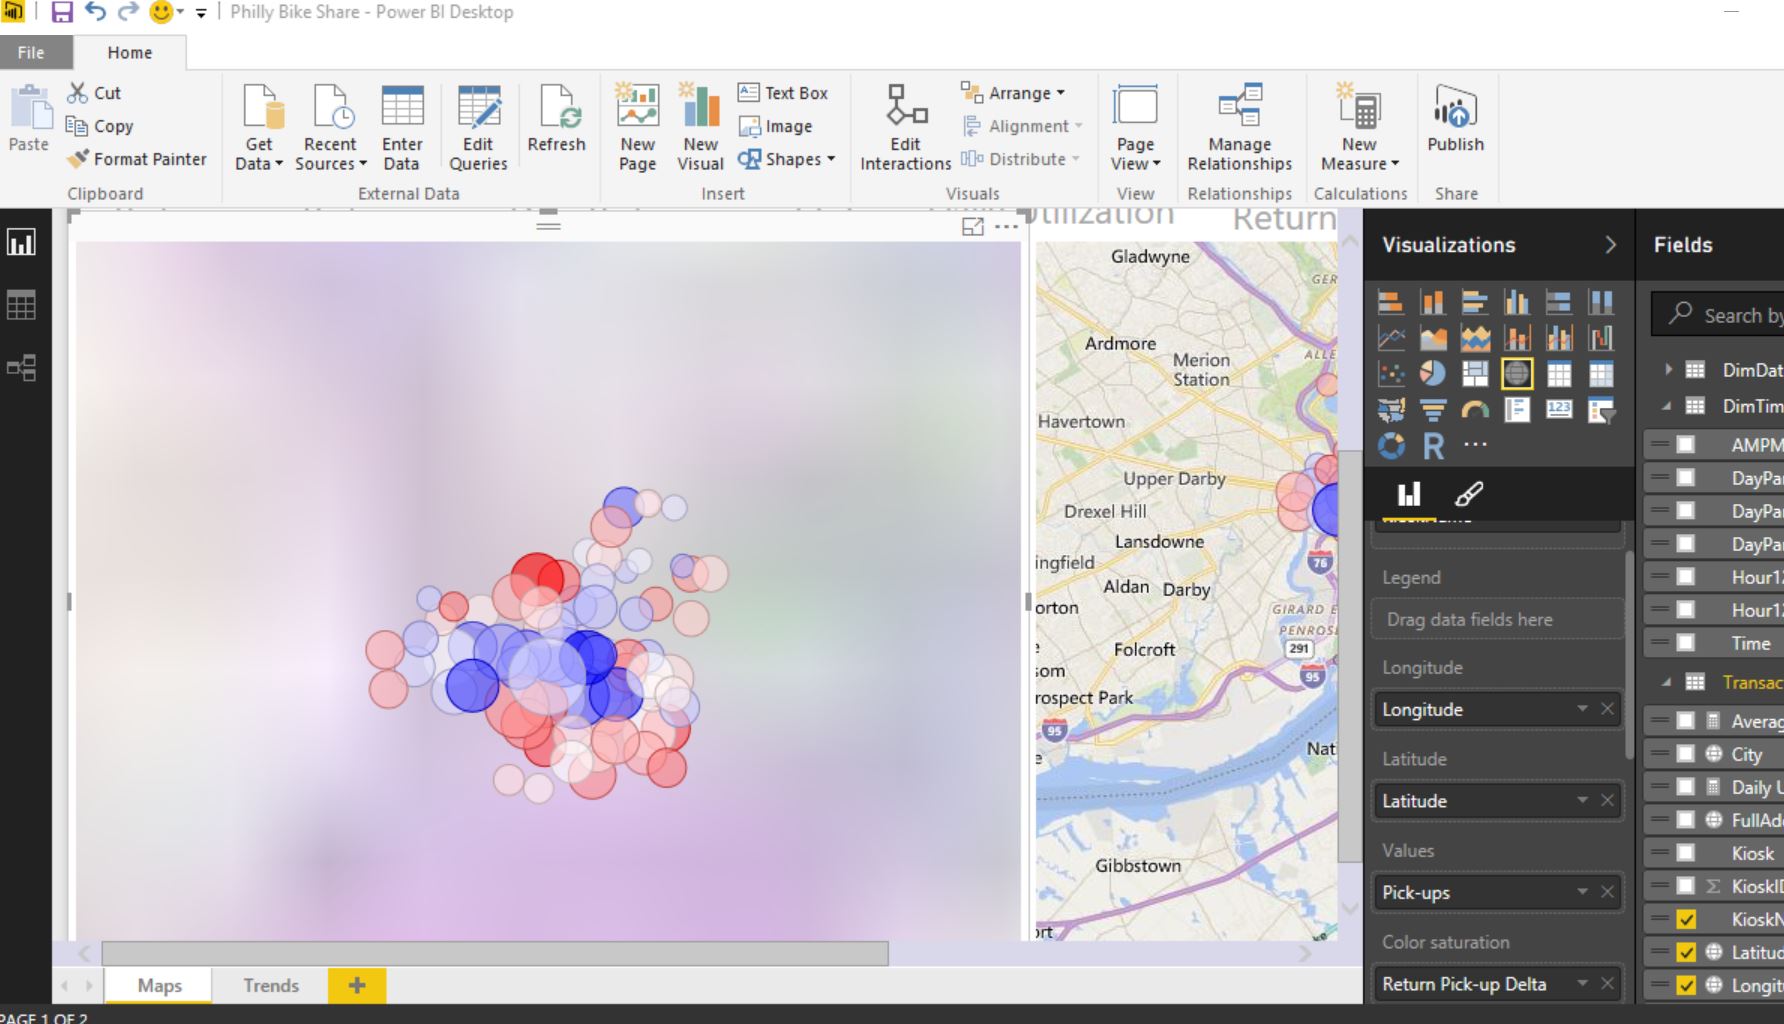
Task: Open More options ellipsis on map visual
Action: coord(1006,227)
